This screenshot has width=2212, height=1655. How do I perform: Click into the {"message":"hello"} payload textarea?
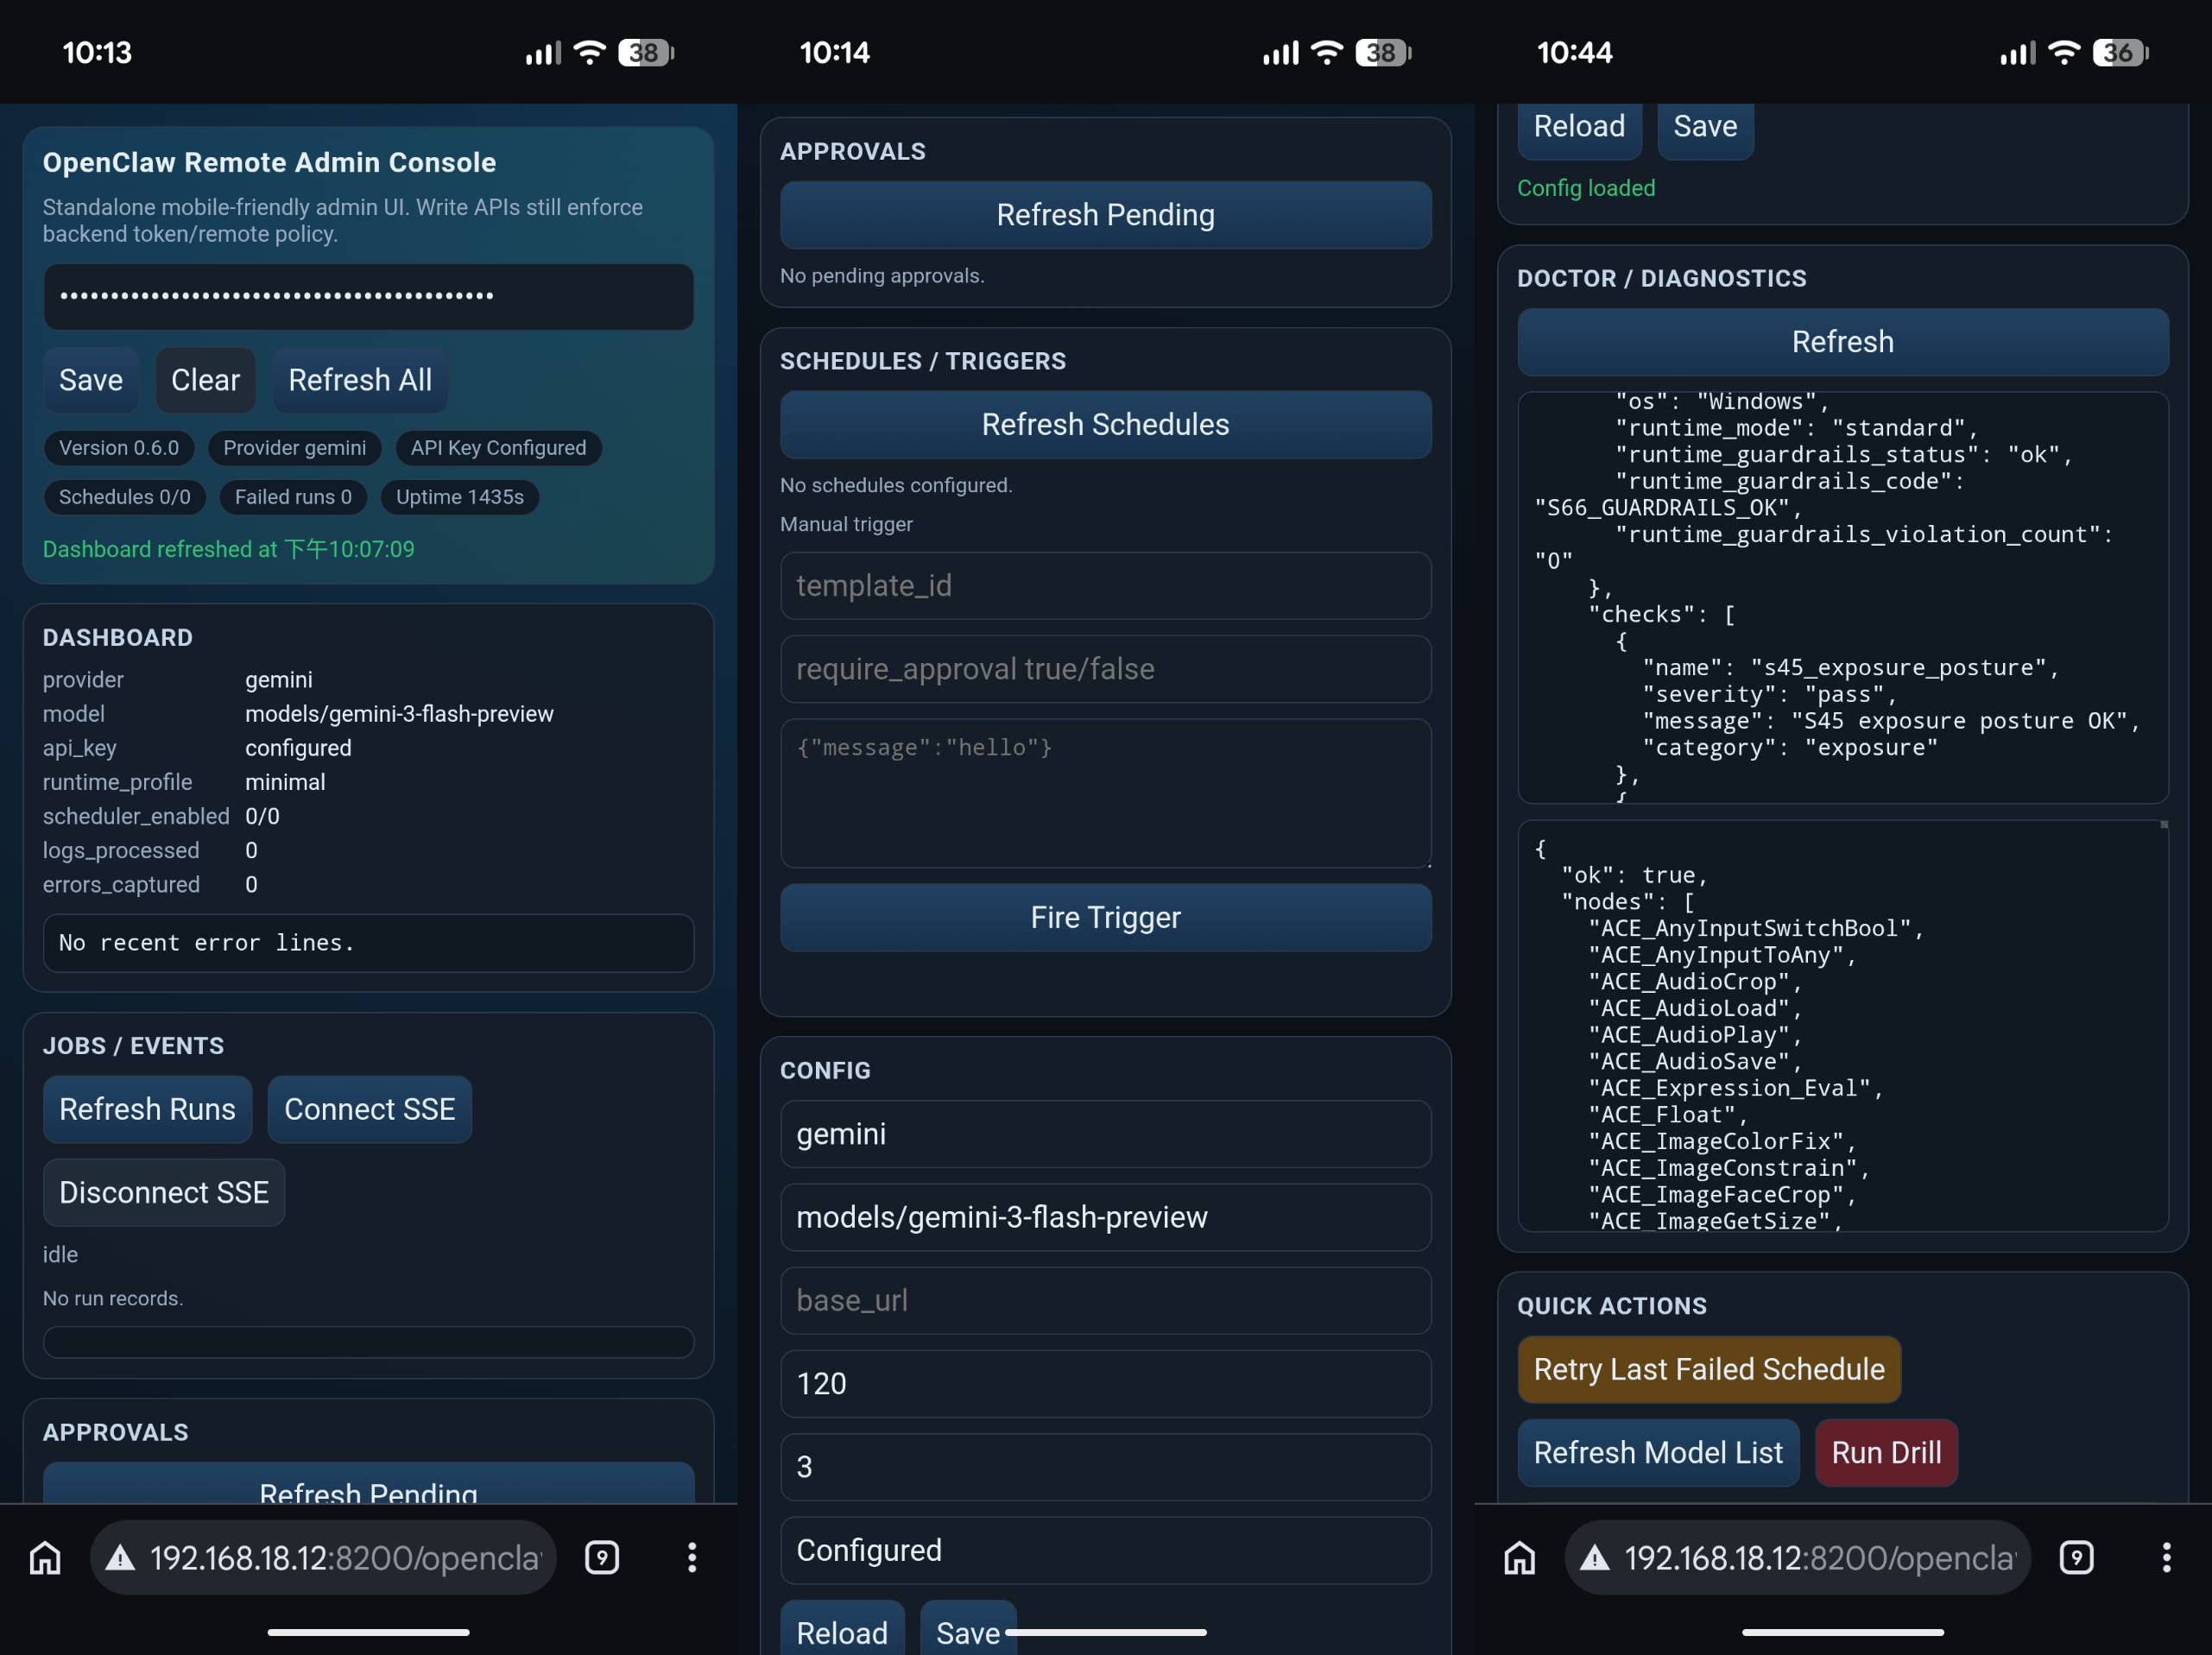(x=1105, y=792)
